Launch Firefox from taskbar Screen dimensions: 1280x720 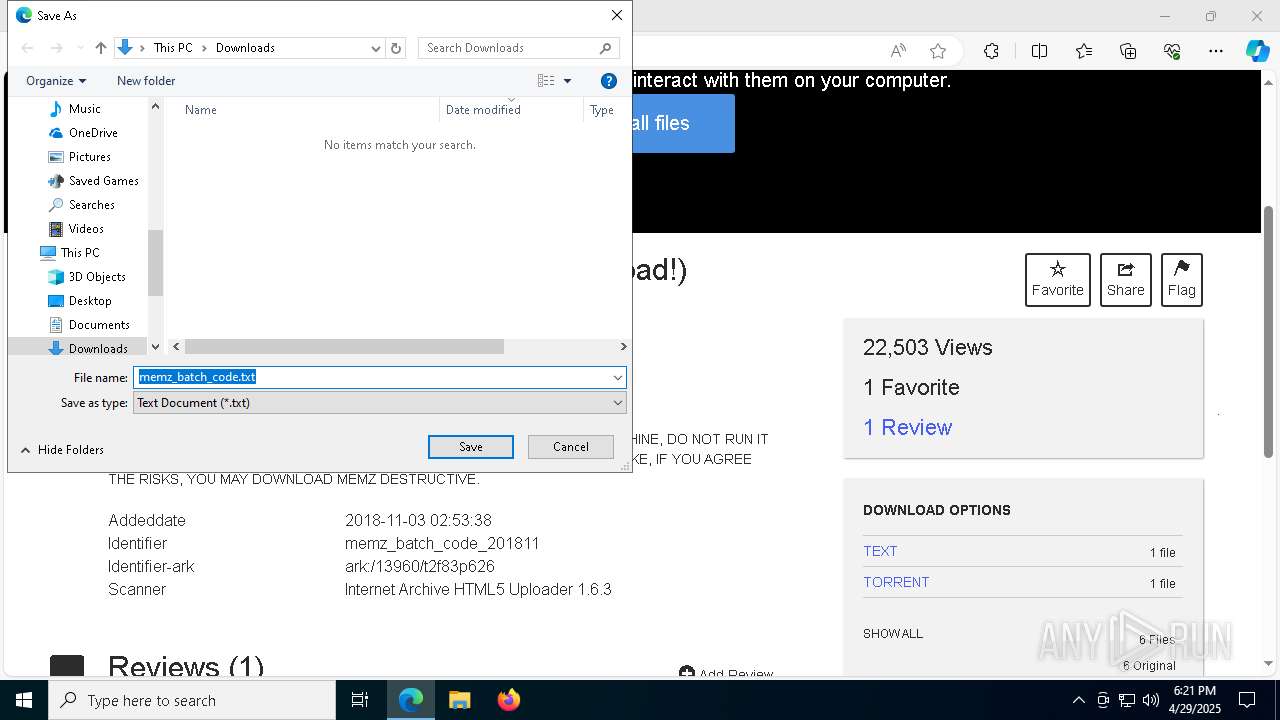(509, 700)
